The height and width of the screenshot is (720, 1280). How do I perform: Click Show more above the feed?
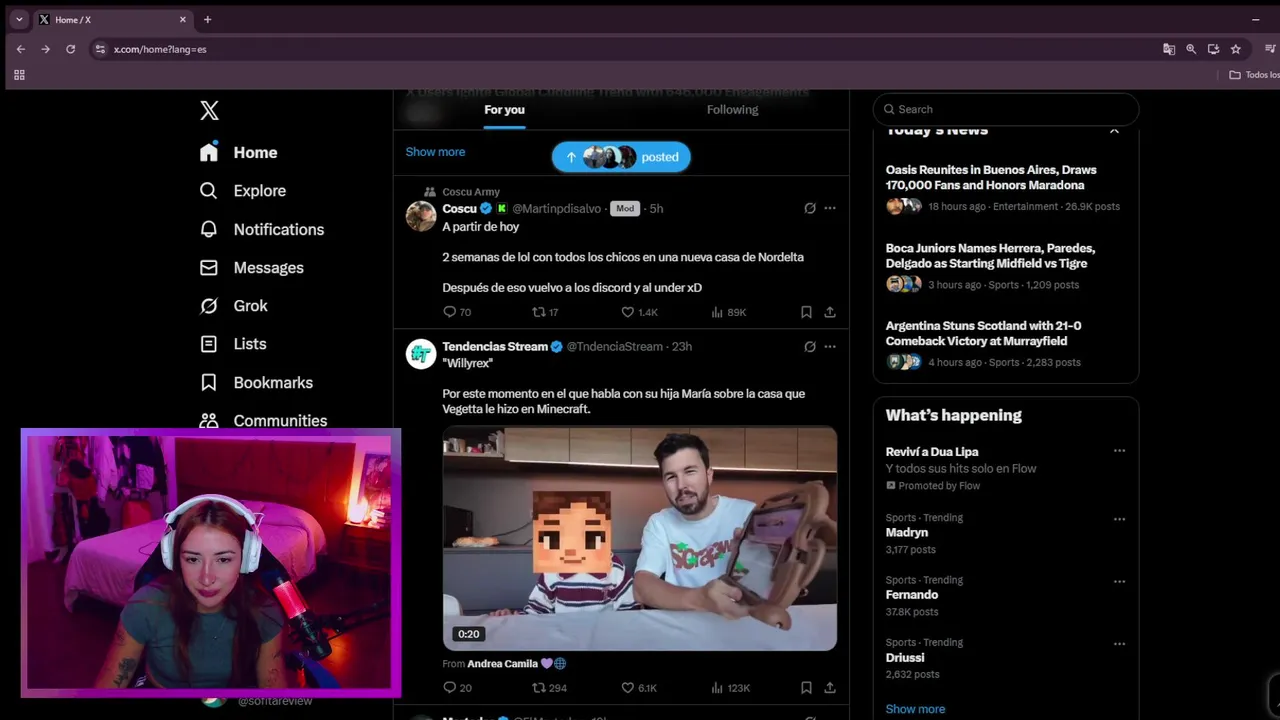point(435,152)
